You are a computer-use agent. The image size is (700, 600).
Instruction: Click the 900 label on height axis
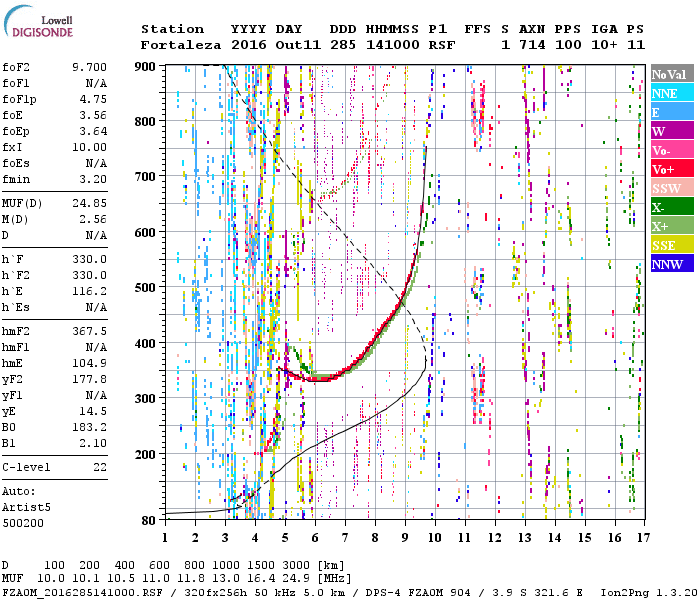click(145, 67)
